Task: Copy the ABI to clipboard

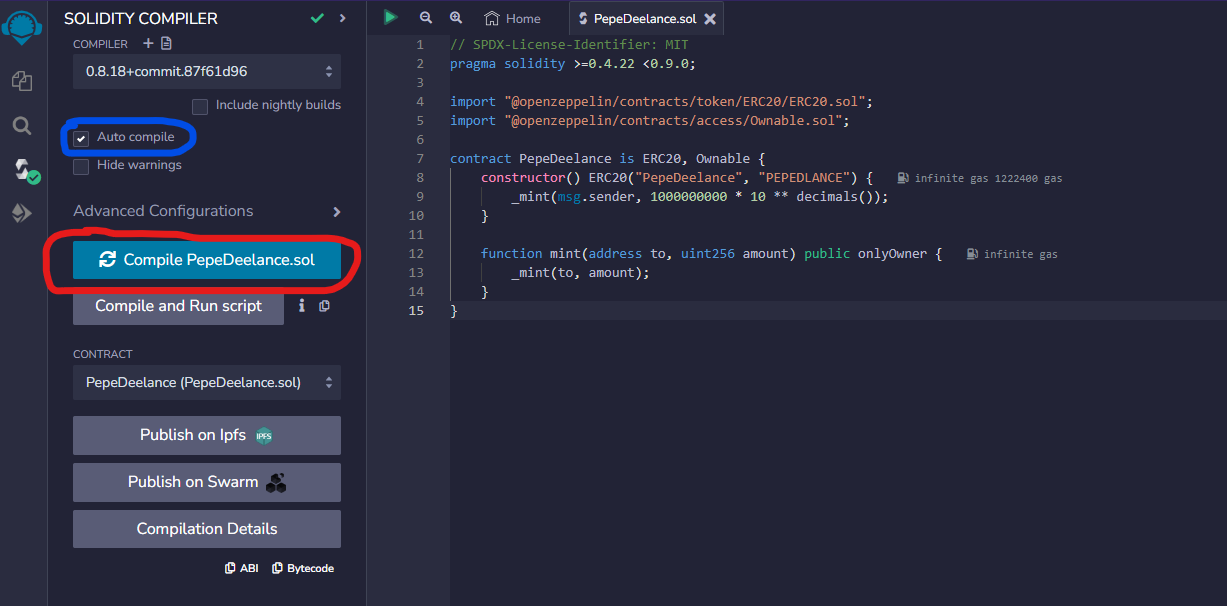Action: click(x=241, y=568)
